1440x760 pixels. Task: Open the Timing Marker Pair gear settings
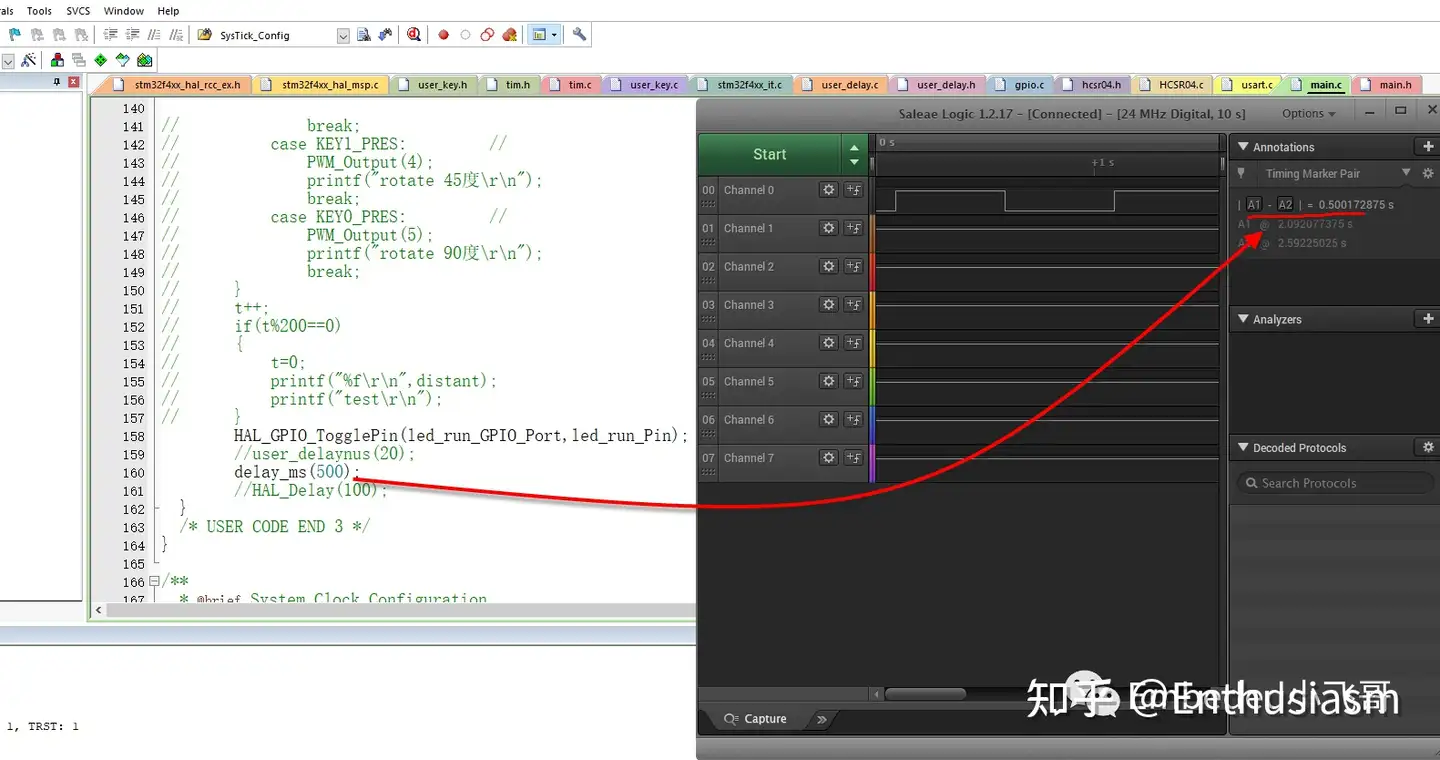(1428, 173)
